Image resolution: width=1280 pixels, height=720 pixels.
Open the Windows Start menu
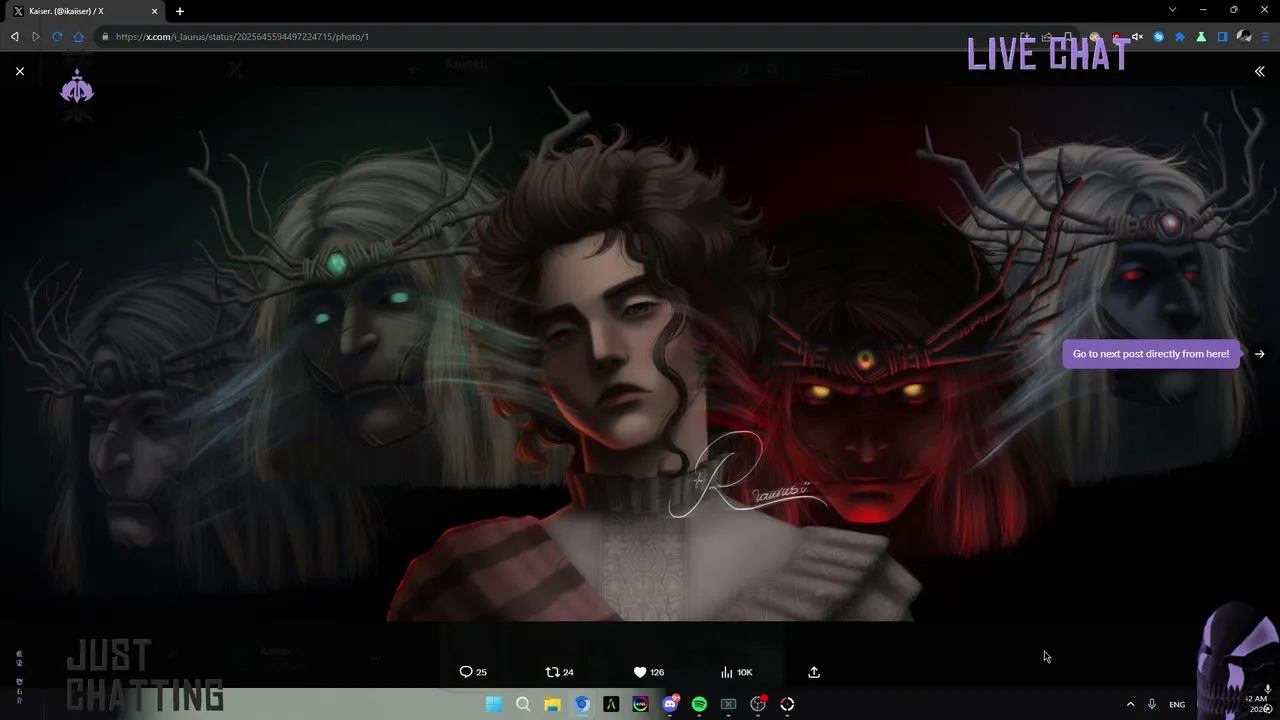(493, 704)
